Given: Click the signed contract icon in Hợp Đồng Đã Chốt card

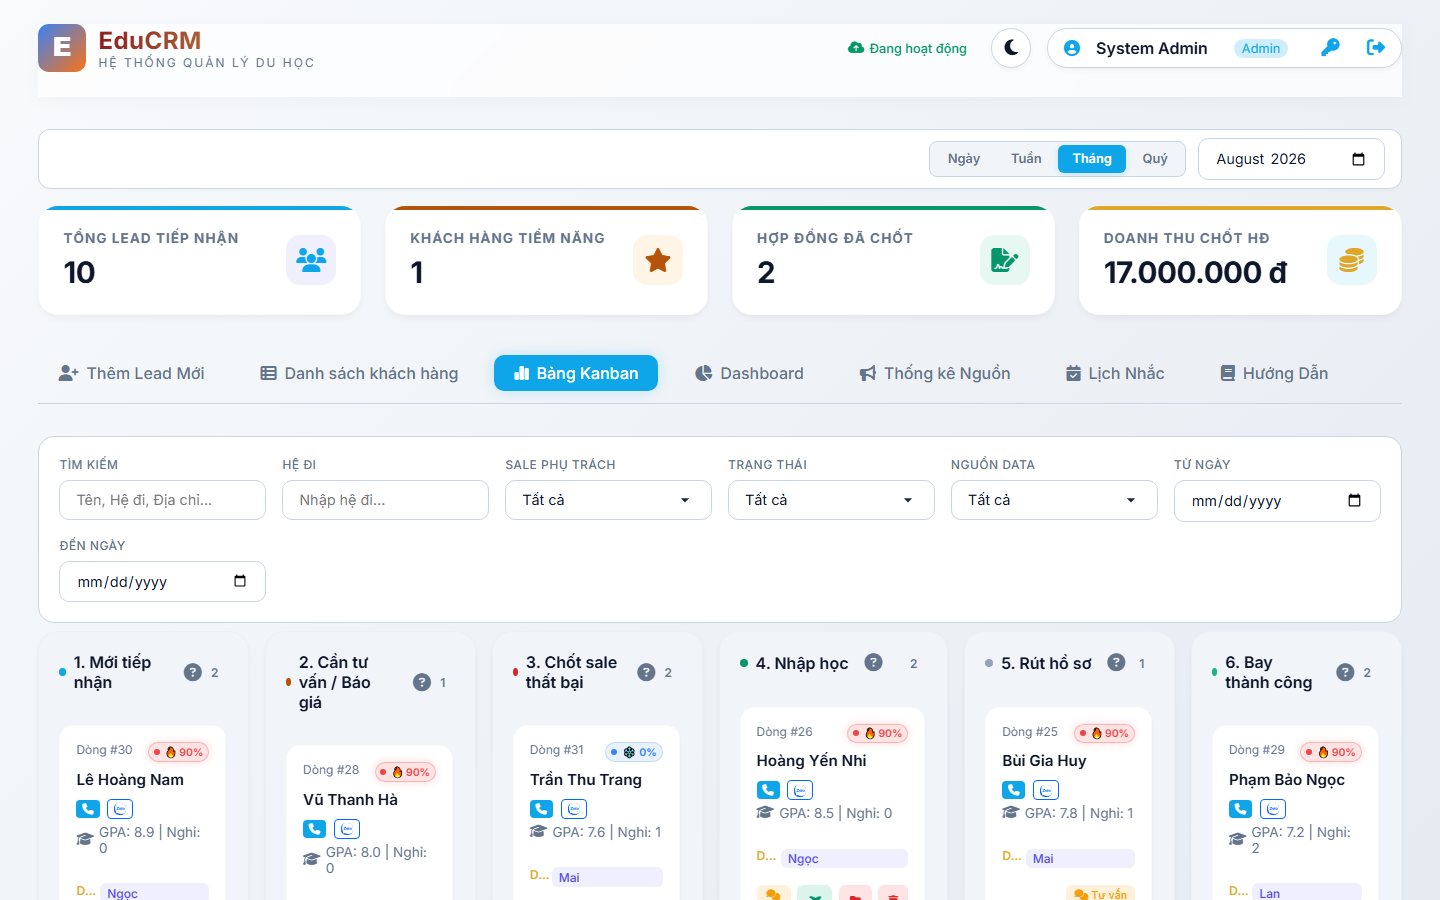Looking at the screenshot, I should tap(1005, 260).
